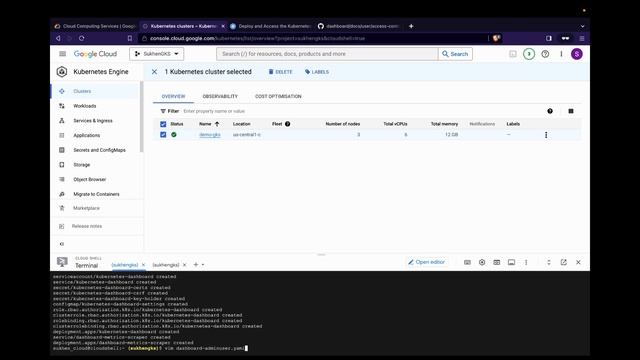Screen dimensions: 640x360
Task: Switch to the Cloud Computing Services browser tab
Action: (x=95, y=26)
